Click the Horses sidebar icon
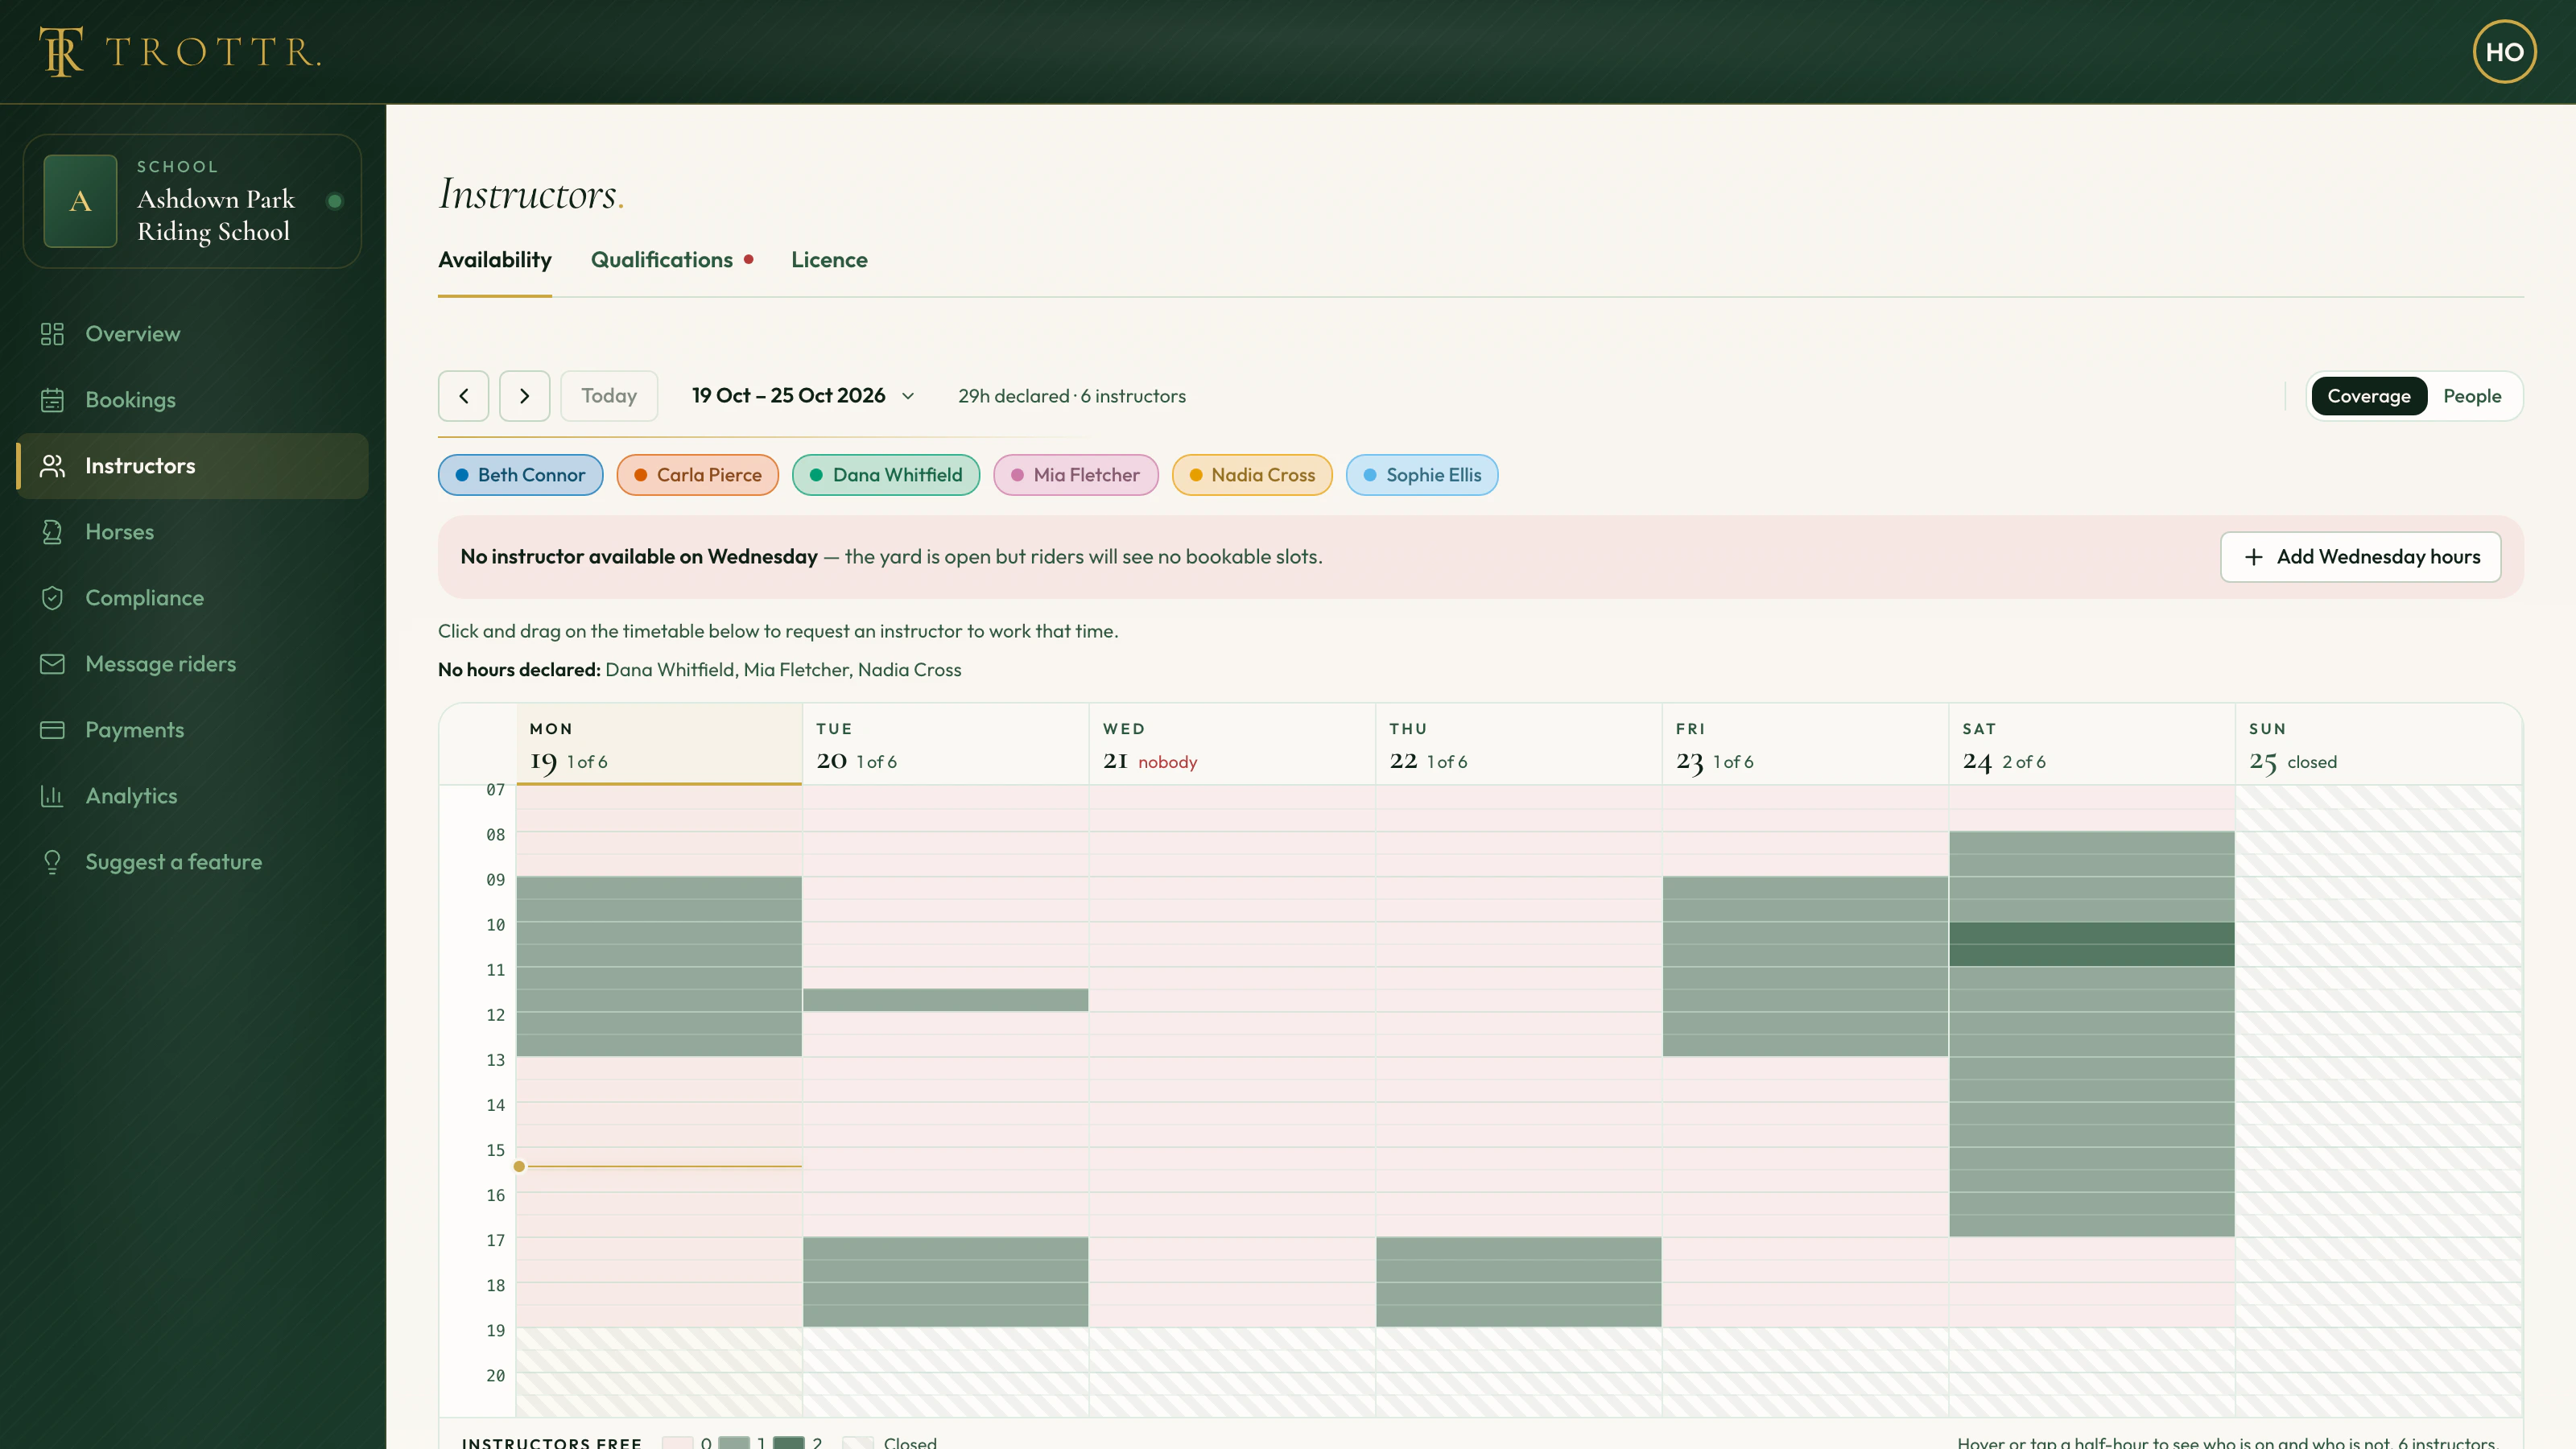 click(52, 532)
